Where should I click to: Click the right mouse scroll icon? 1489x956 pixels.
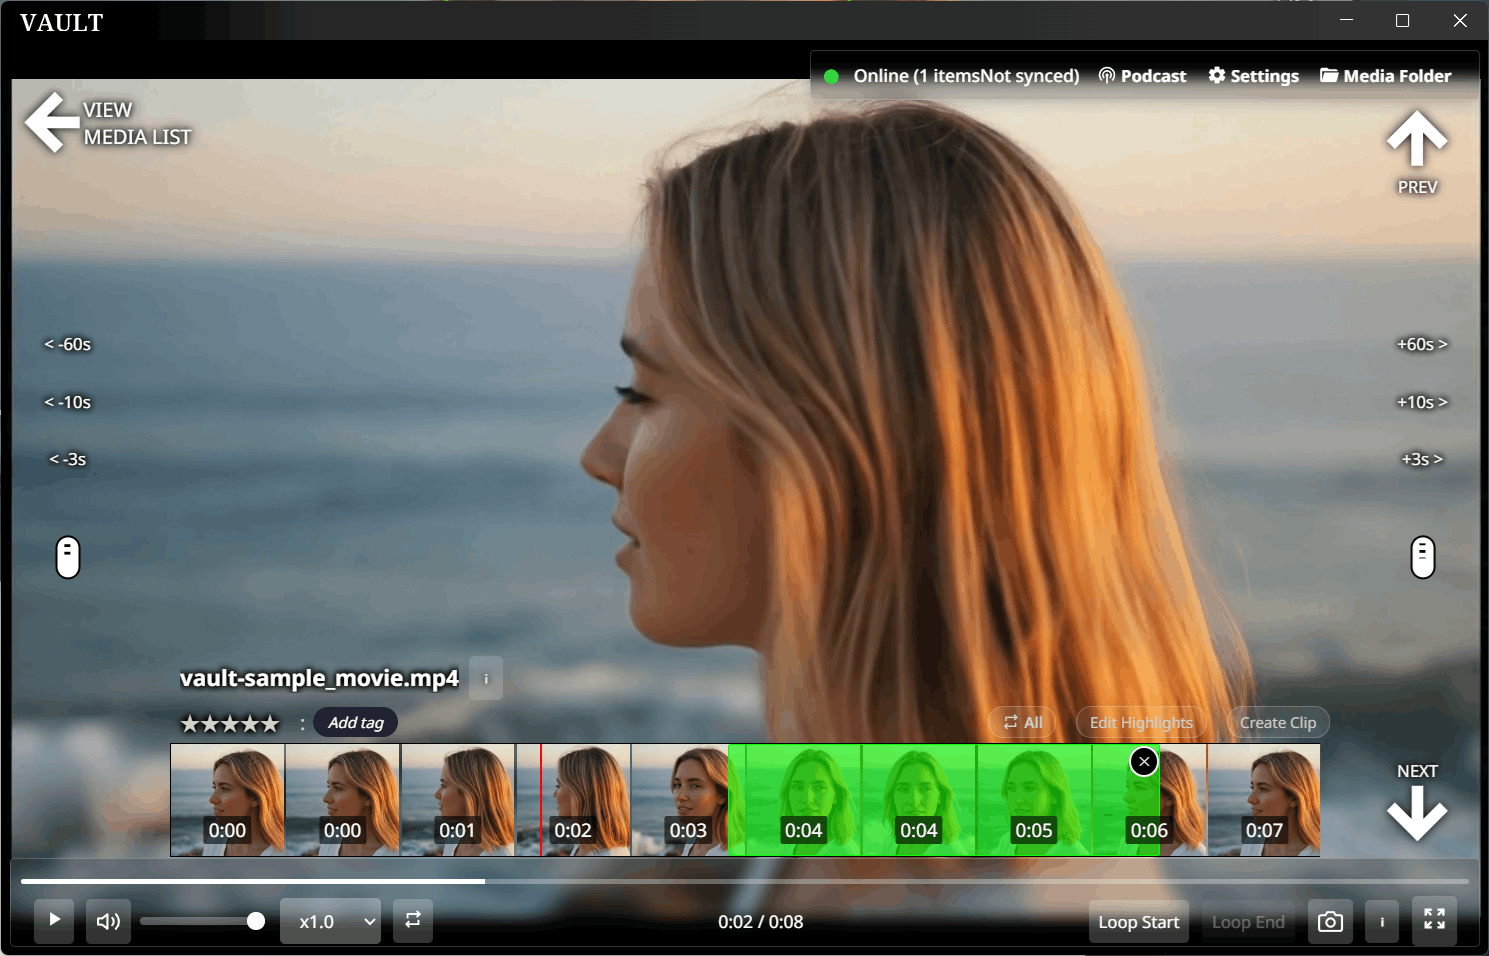1422,557
